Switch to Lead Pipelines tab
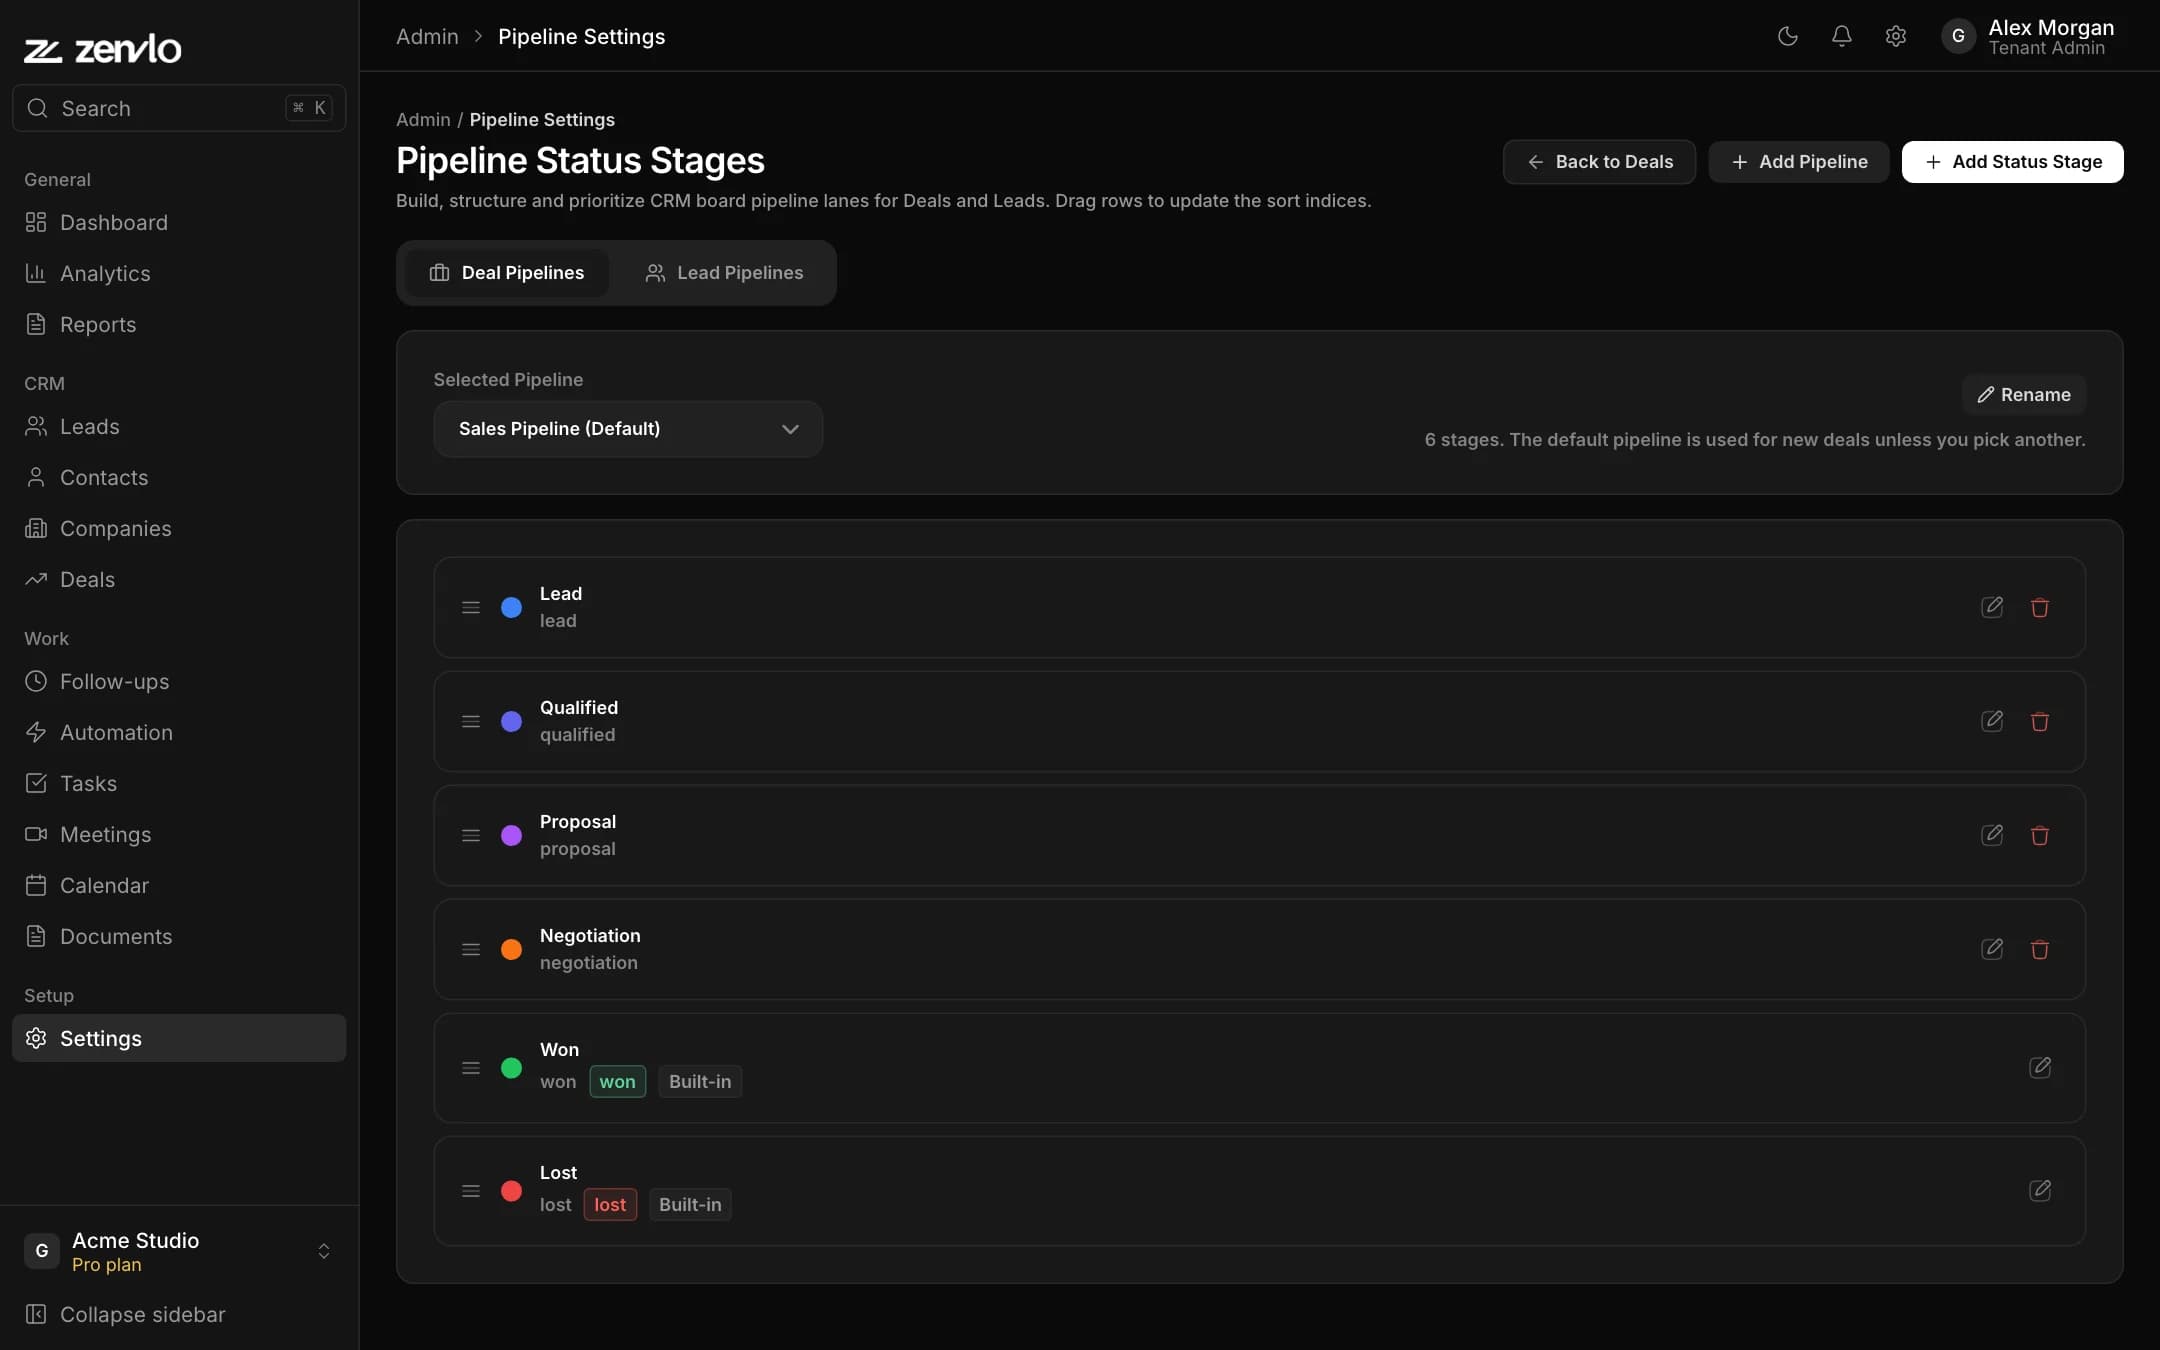This screenshot has height=1350, width=2160. pyautogui.click(x=724, y=273)
